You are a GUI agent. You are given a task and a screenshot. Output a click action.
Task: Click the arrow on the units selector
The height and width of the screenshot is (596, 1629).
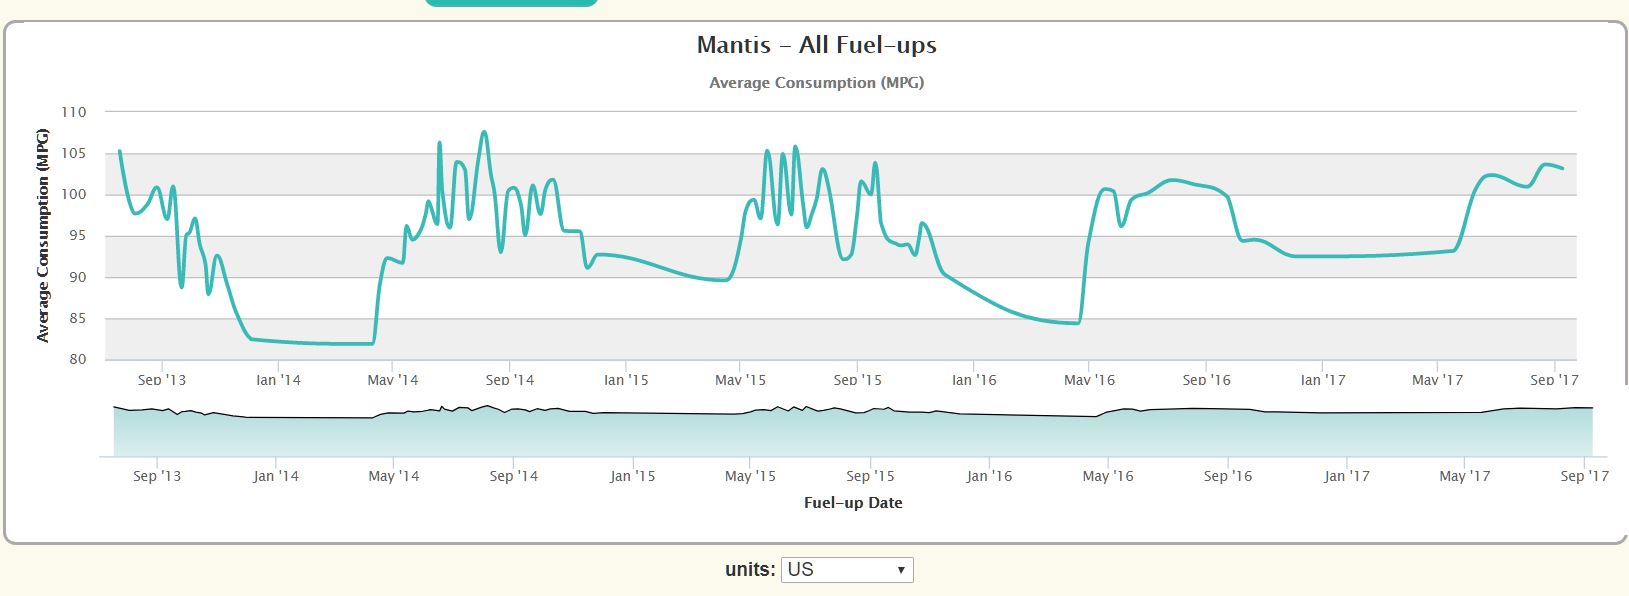click(901, 570)
